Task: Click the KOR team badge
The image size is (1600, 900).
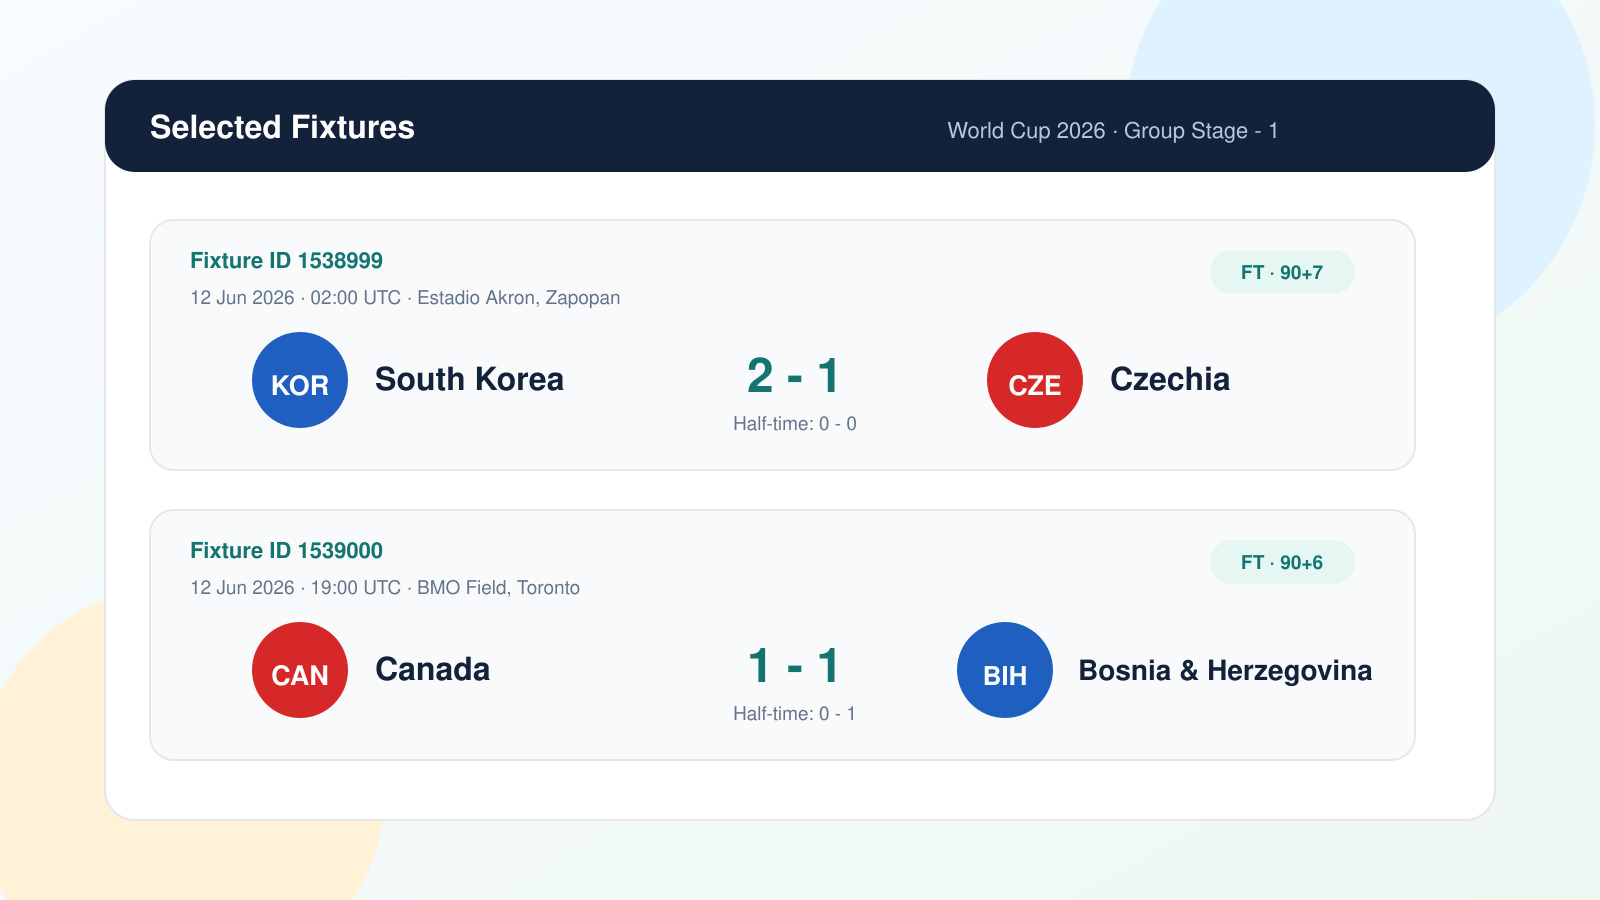Action: pos(300,380)
